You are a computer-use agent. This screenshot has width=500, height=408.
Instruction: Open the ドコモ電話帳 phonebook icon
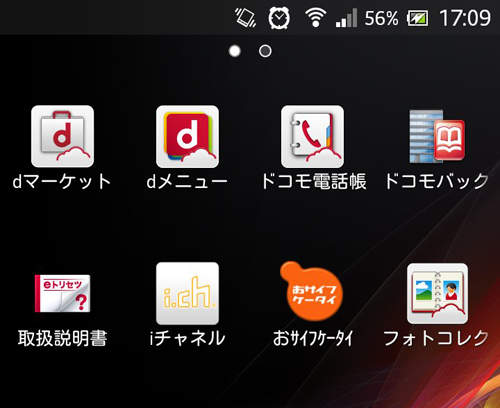point(312,136)
